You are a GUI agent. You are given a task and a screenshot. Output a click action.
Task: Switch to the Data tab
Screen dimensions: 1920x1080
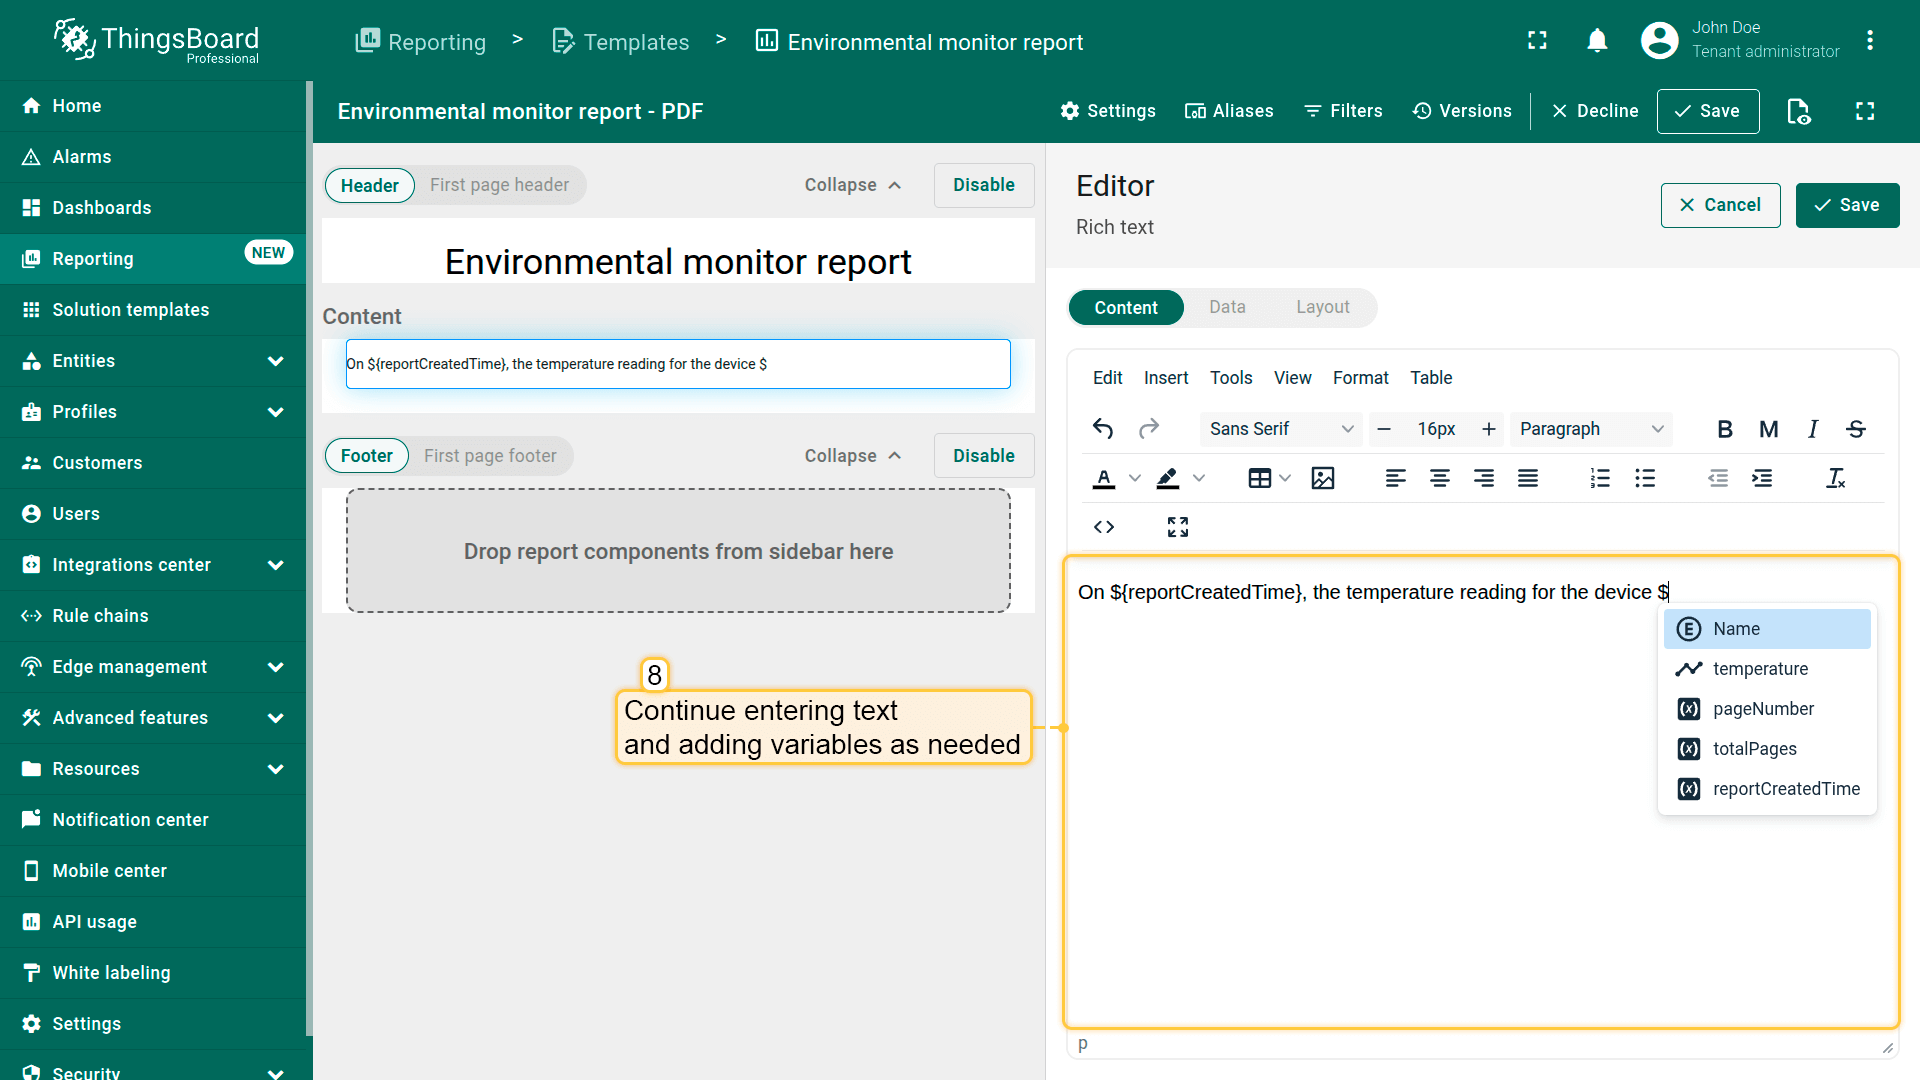1227,307
